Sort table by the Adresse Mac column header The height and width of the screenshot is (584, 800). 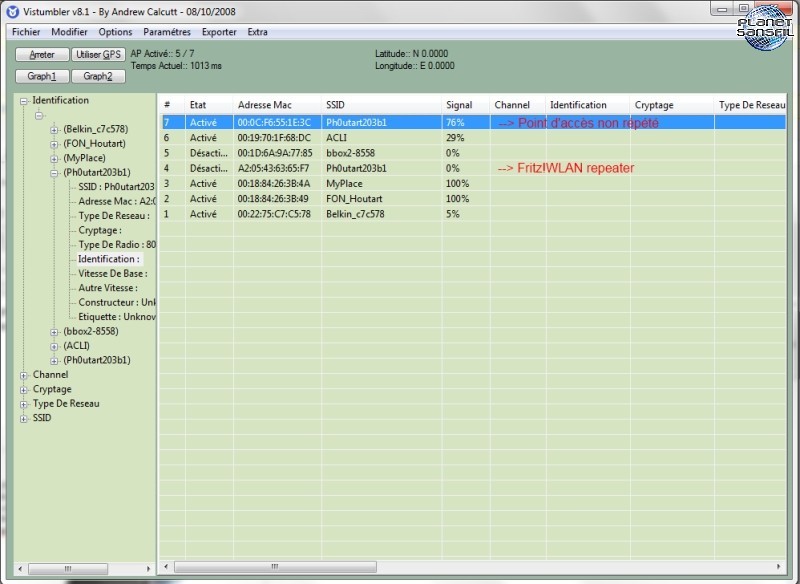click(278, 105)
